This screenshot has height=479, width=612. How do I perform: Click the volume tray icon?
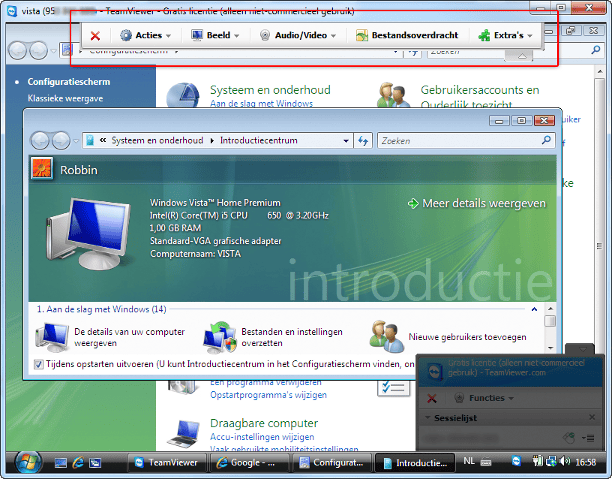565,462
